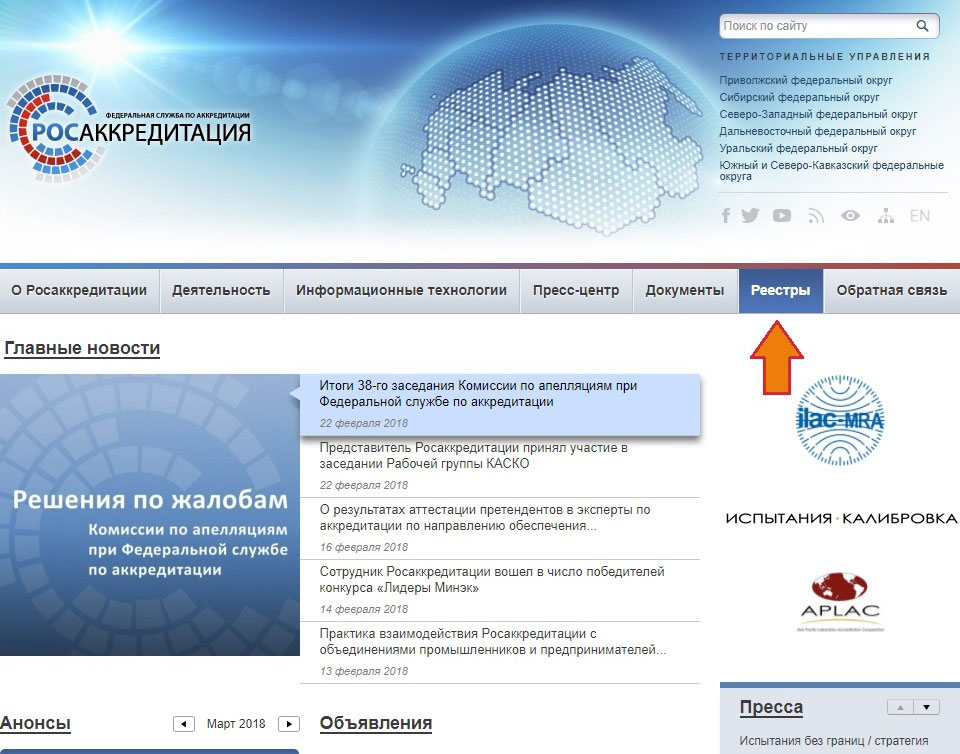Open the Пресса heading link

coord(771,707)
